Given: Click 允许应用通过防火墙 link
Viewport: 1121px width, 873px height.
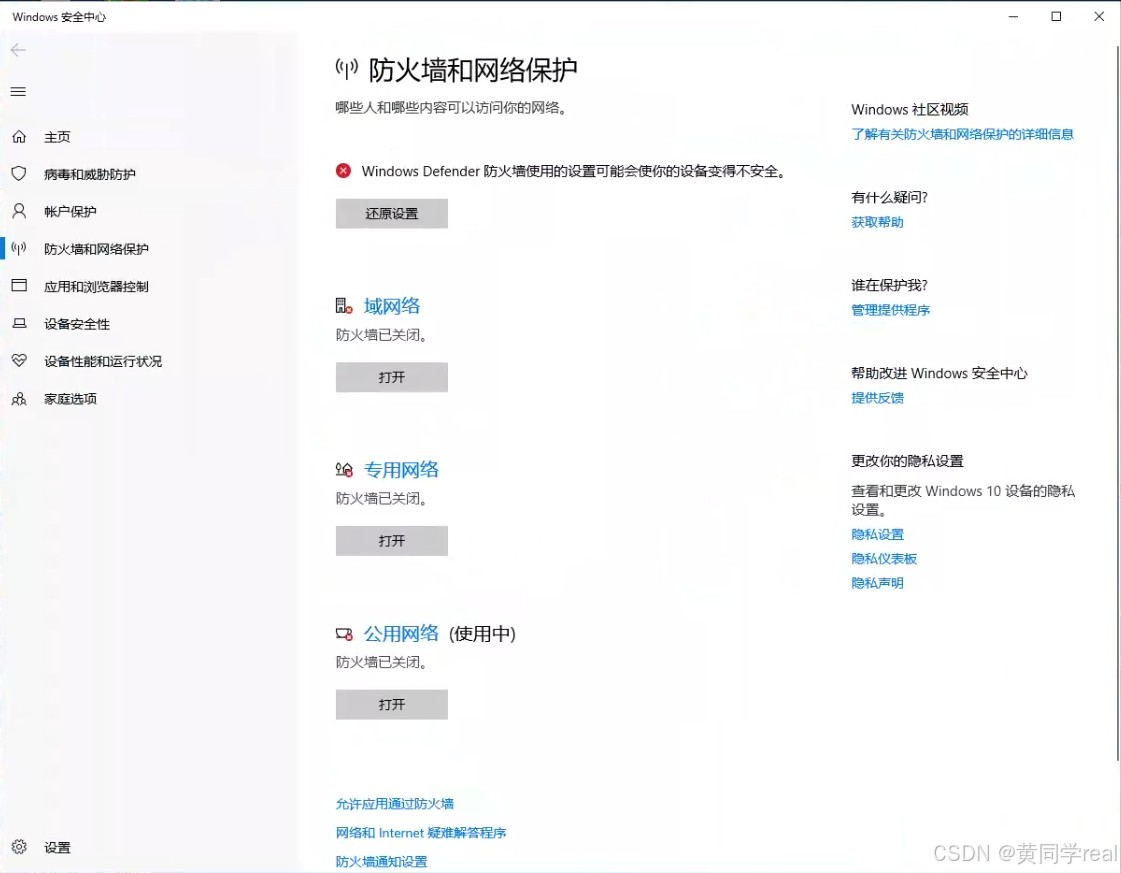Looking at the screenshot, I should point(395,804).
